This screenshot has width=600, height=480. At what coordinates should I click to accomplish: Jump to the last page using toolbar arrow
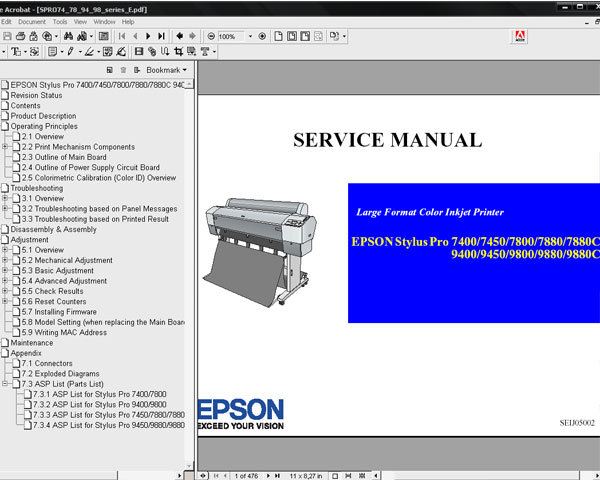(161, 36)
